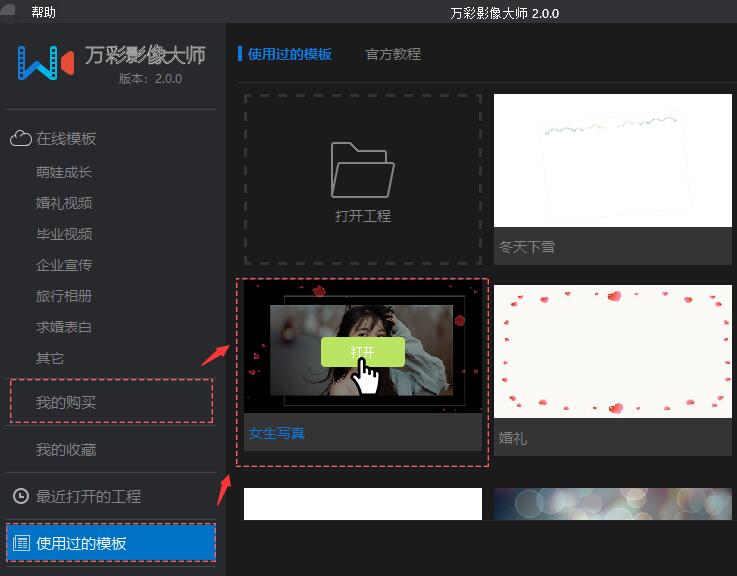Select the 冬天下雪 template thumbnail
The image size is (737, 576).
[x=612, y=160]
